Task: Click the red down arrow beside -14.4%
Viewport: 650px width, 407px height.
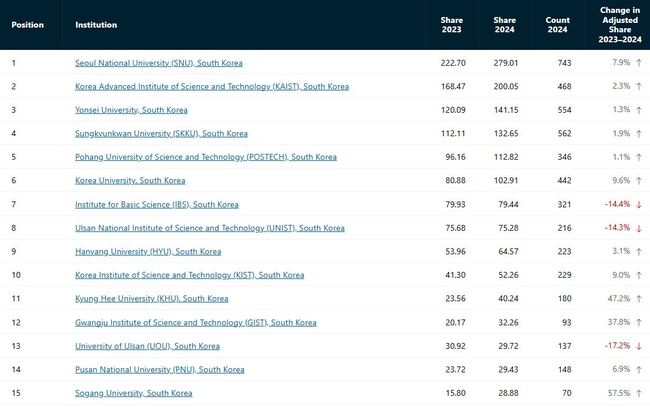Action: 639,204
